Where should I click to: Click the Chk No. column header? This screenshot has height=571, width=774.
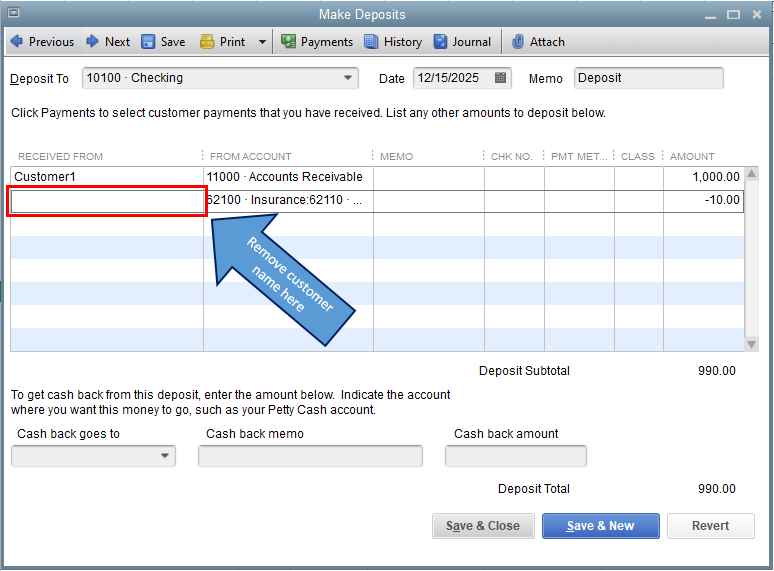pos(511,156)
